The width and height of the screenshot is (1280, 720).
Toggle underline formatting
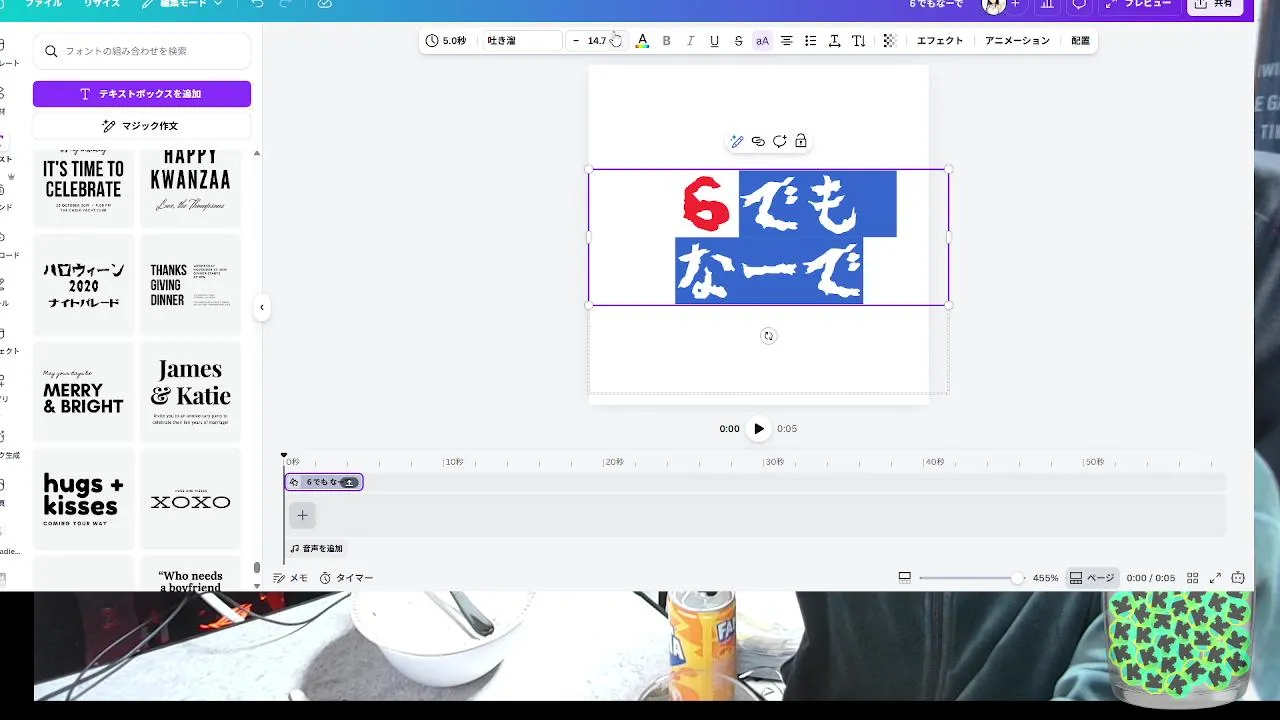(714, 41)
